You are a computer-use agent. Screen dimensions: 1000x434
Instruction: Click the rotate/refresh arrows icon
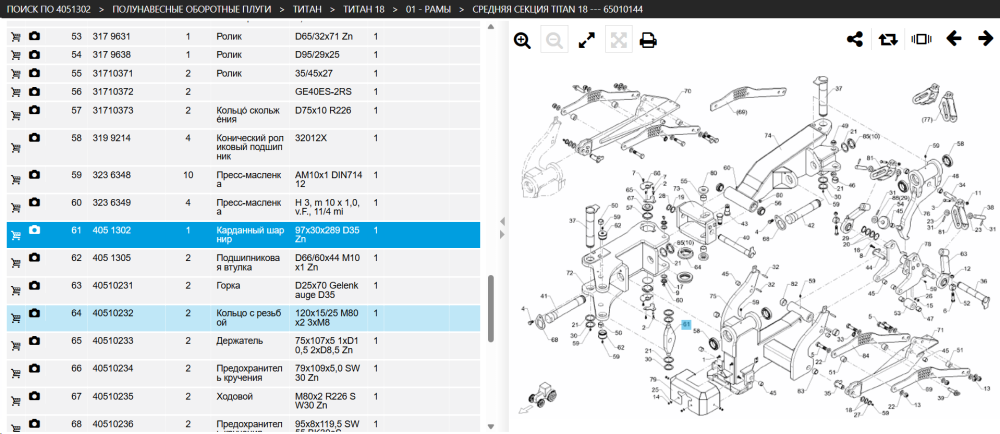click(x=887, y=40)
